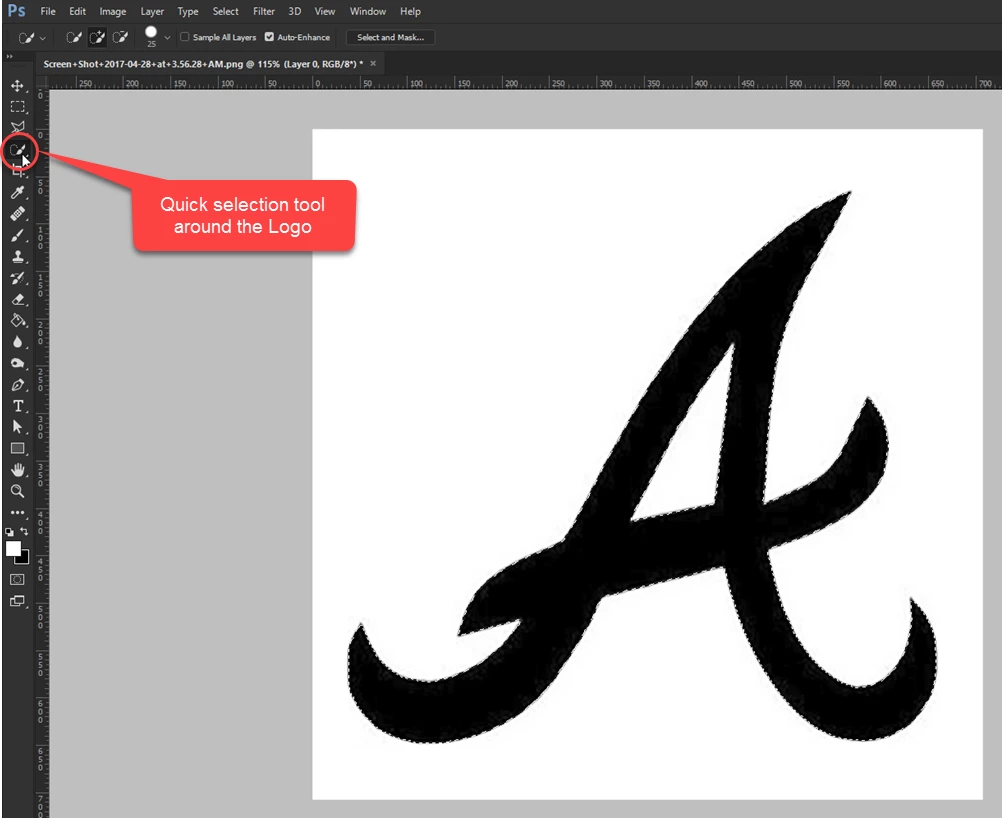This screenshot has width=1002, height=818.
Task: Open the Help menu
Action: pos(410,12)
